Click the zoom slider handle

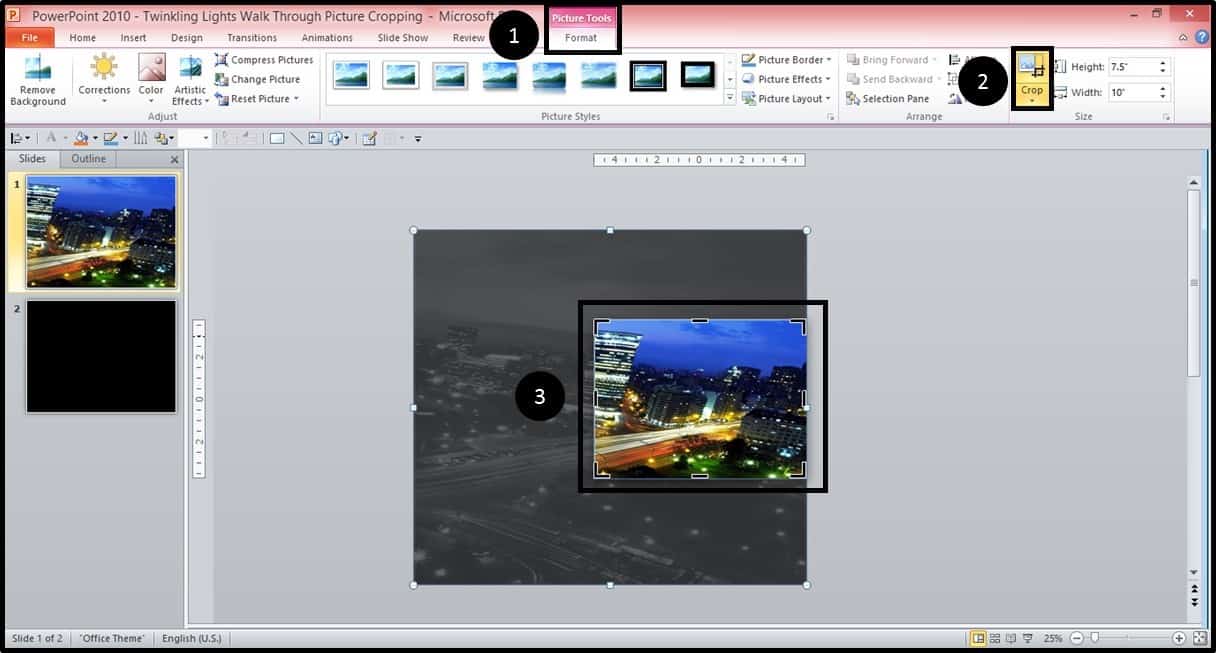tap(1095, 638)
